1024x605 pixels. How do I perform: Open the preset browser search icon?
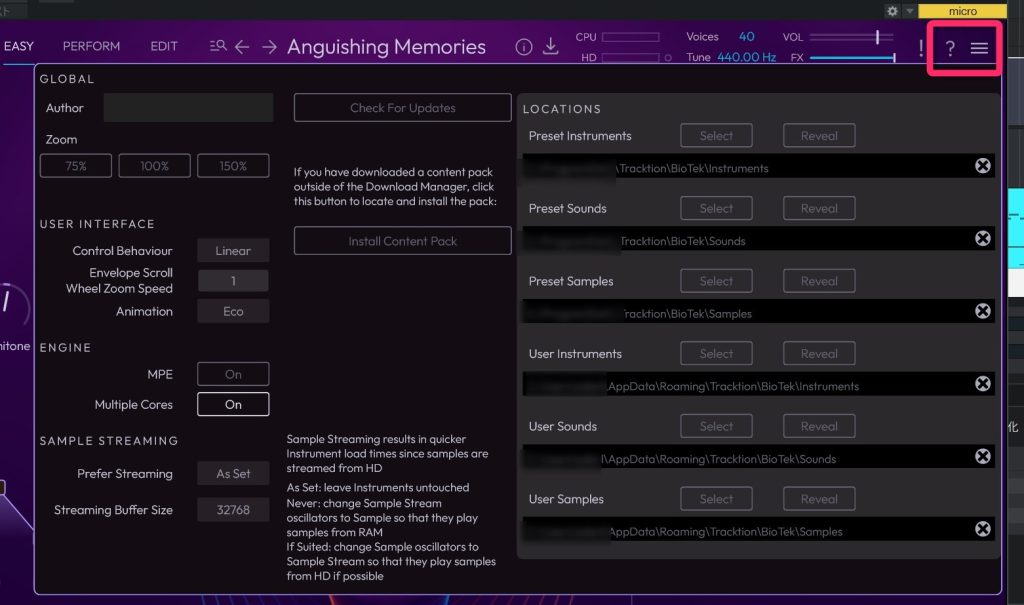218,47
